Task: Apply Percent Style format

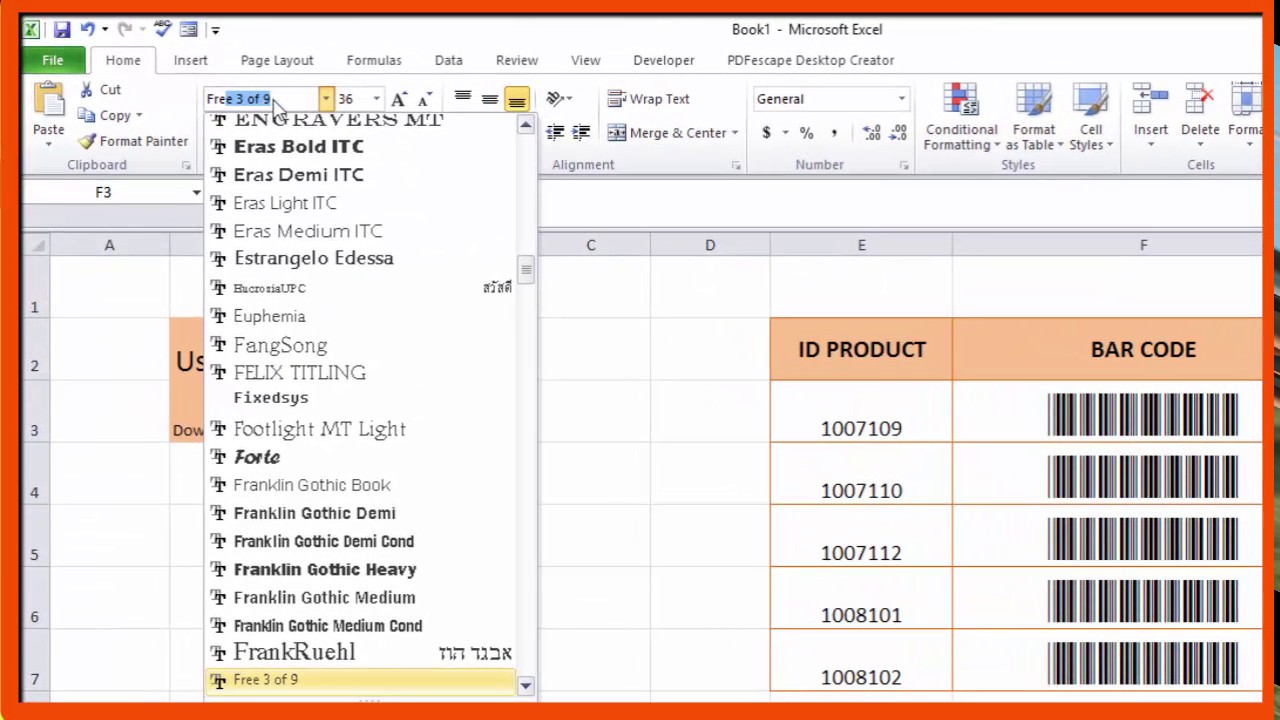Action: (x=807, y=133)
